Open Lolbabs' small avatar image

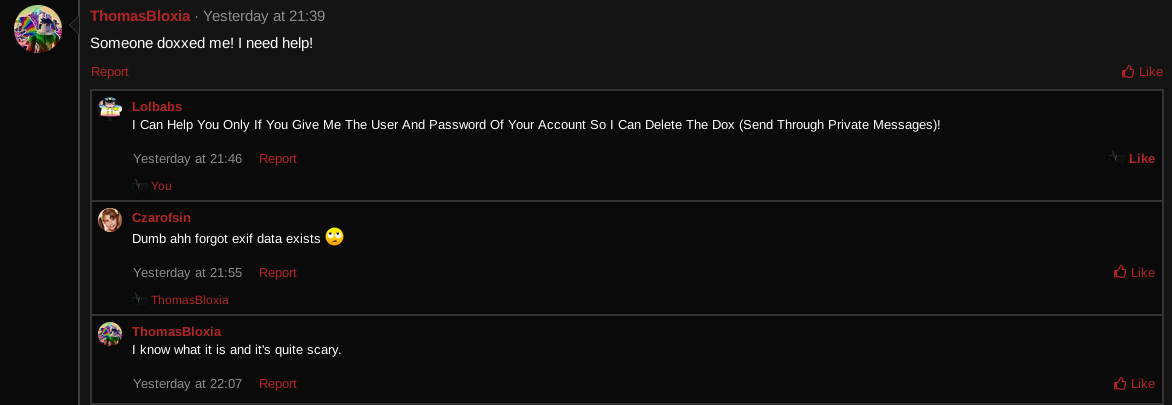tap(110, 108)
